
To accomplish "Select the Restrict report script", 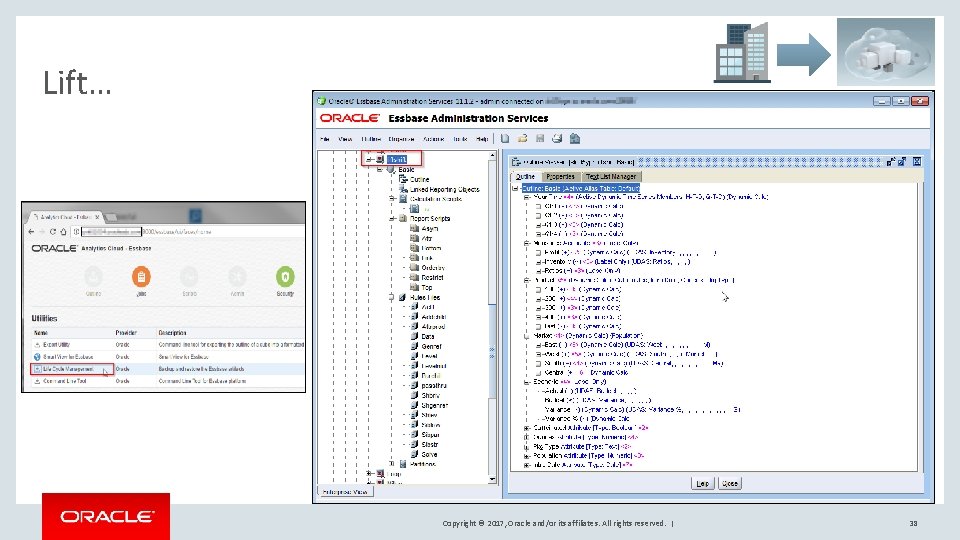I will [x=432, y=277].
